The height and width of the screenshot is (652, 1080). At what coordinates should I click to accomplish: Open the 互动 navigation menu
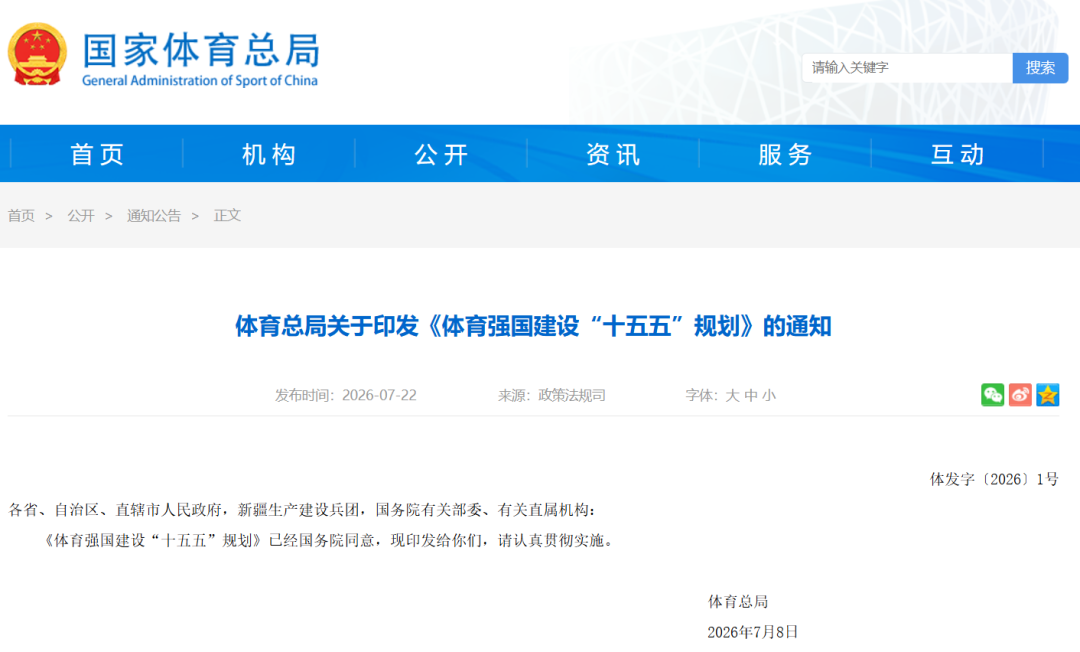[958, 154]
